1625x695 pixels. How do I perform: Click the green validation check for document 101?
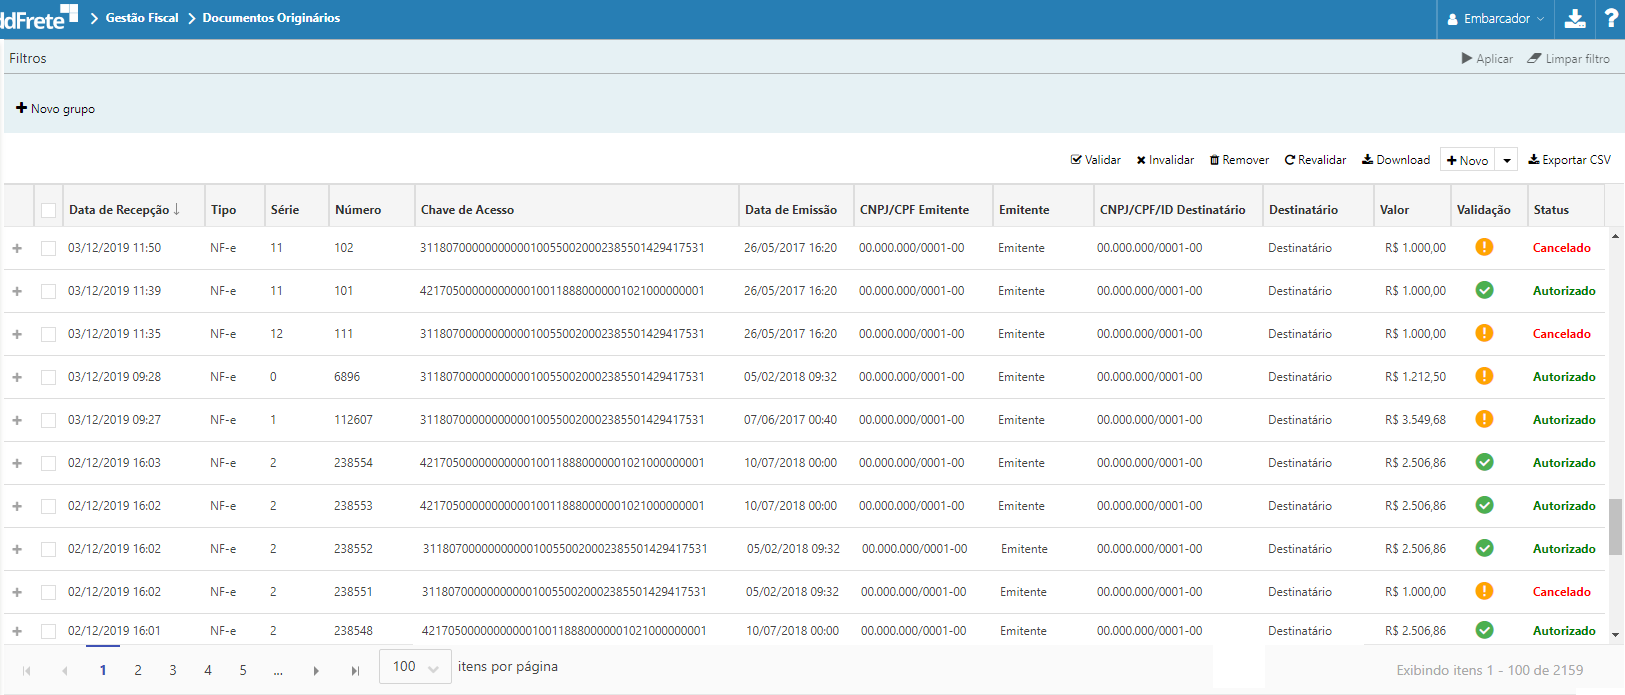[1484, 290]
